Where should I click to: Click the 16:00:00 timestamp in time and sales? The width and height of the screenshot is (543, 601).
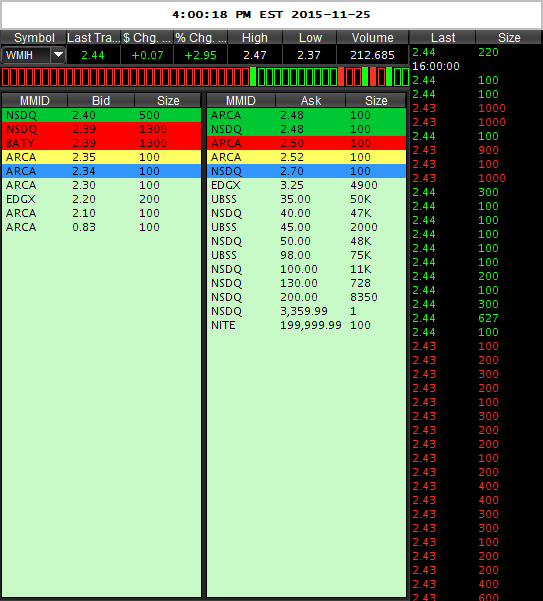click(436, 66)
